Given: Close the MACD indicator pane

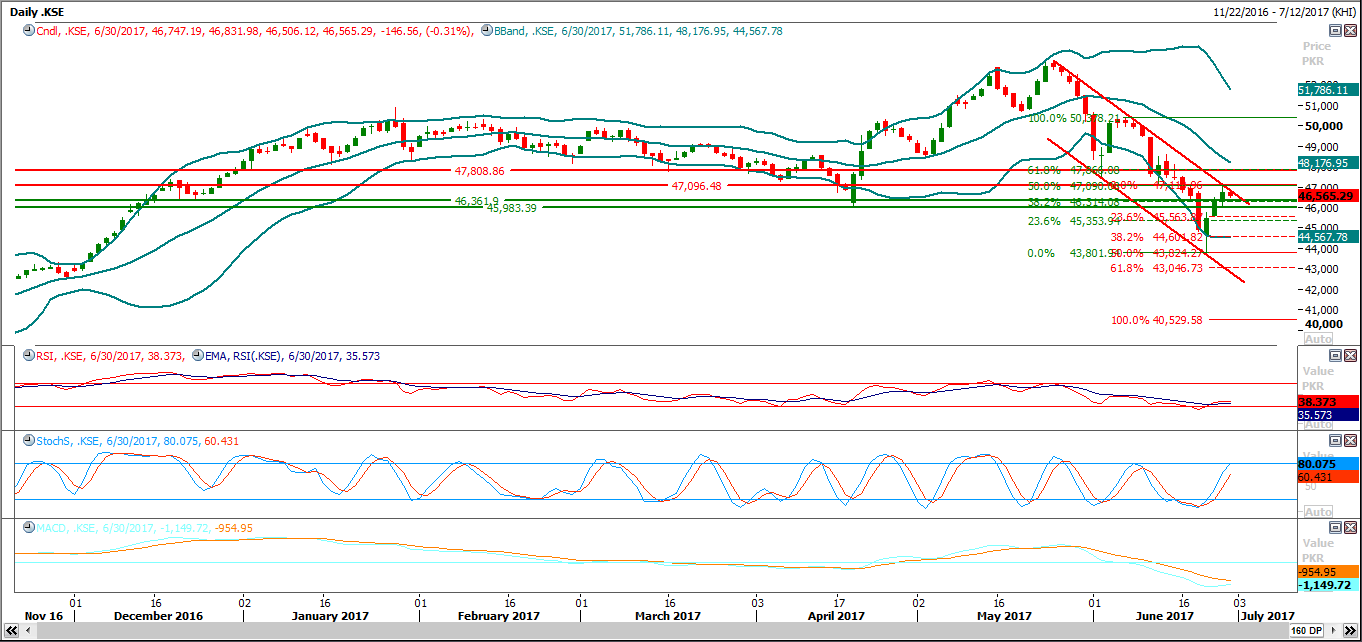Looking at the screenshot, I should point(1350,527).
